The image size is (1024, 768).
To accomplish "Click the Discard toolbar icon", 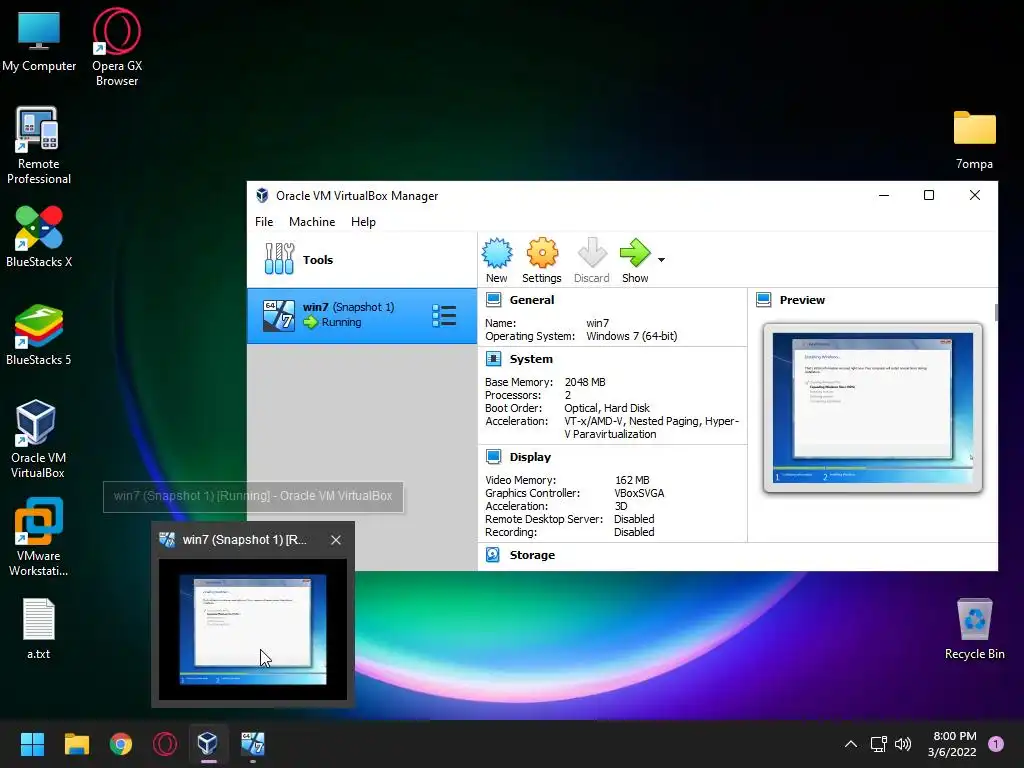I will tap(592, 253).
